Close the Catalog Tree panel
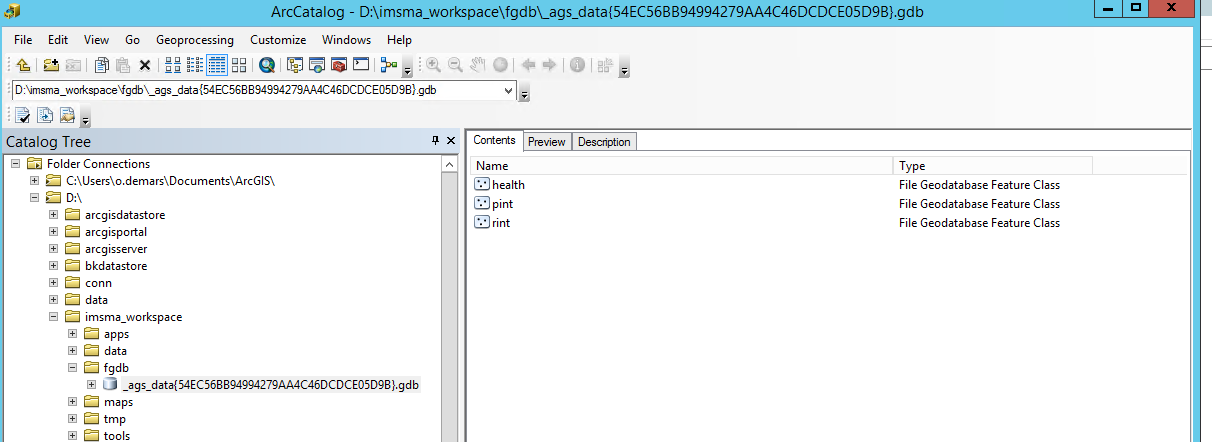The image size is (1212, 442). click(451, 141)
